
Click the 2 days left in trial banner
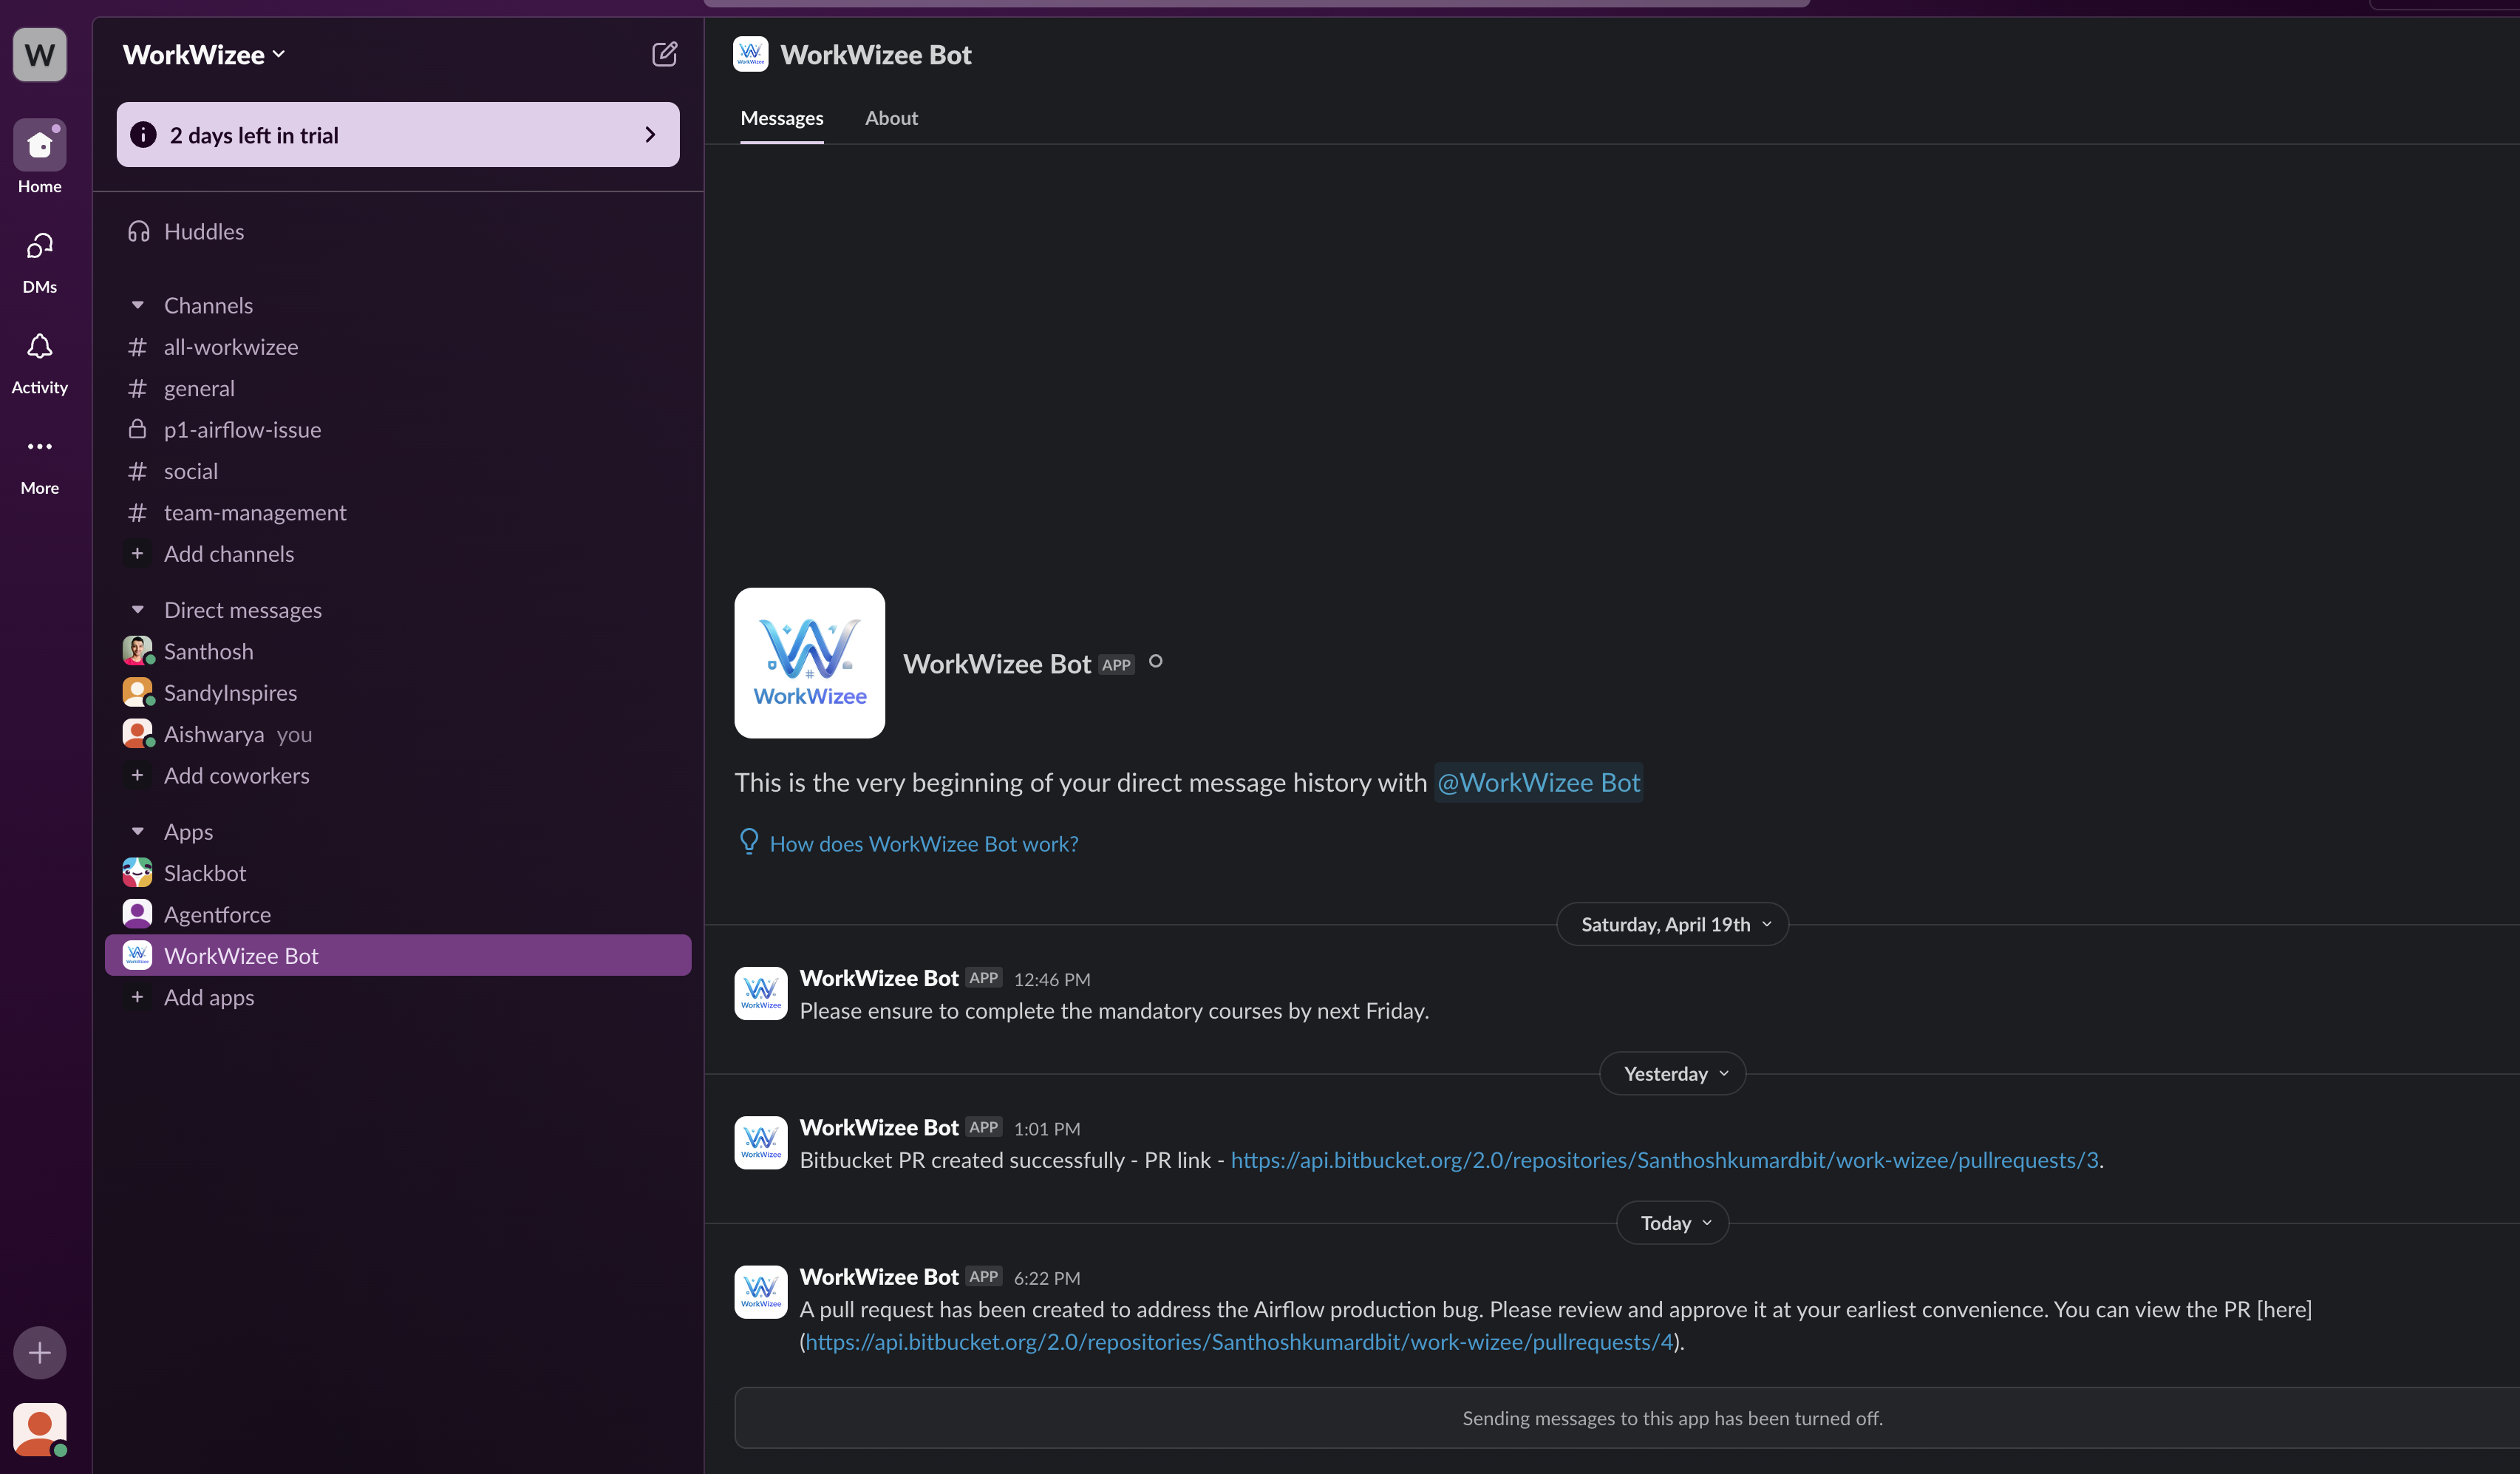(398, 135)
